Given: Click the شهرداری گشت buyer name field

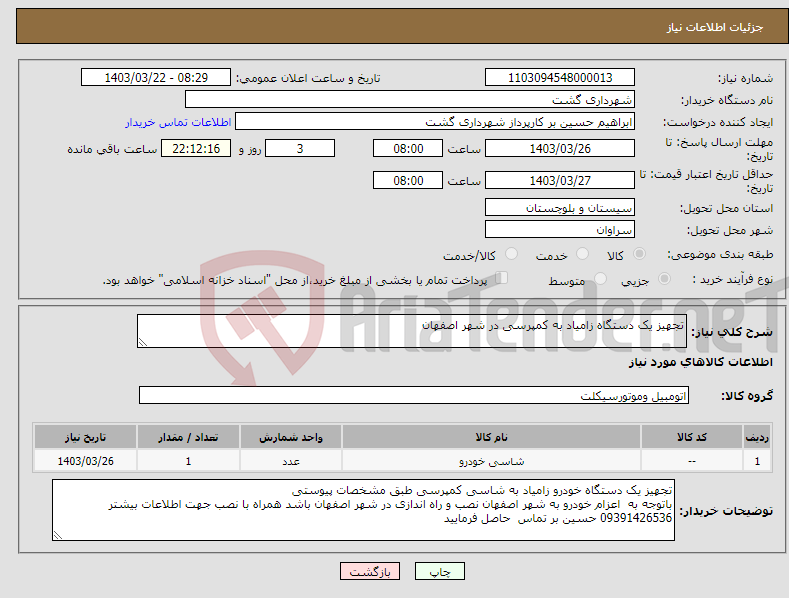Looking at the screenshot, I should tap(410, 99).
